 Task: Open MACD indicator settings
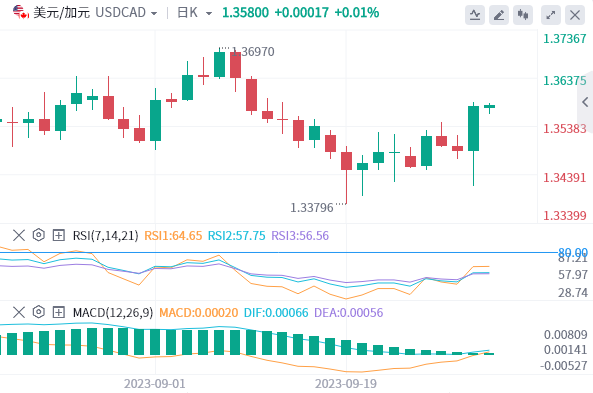(39, 312)
